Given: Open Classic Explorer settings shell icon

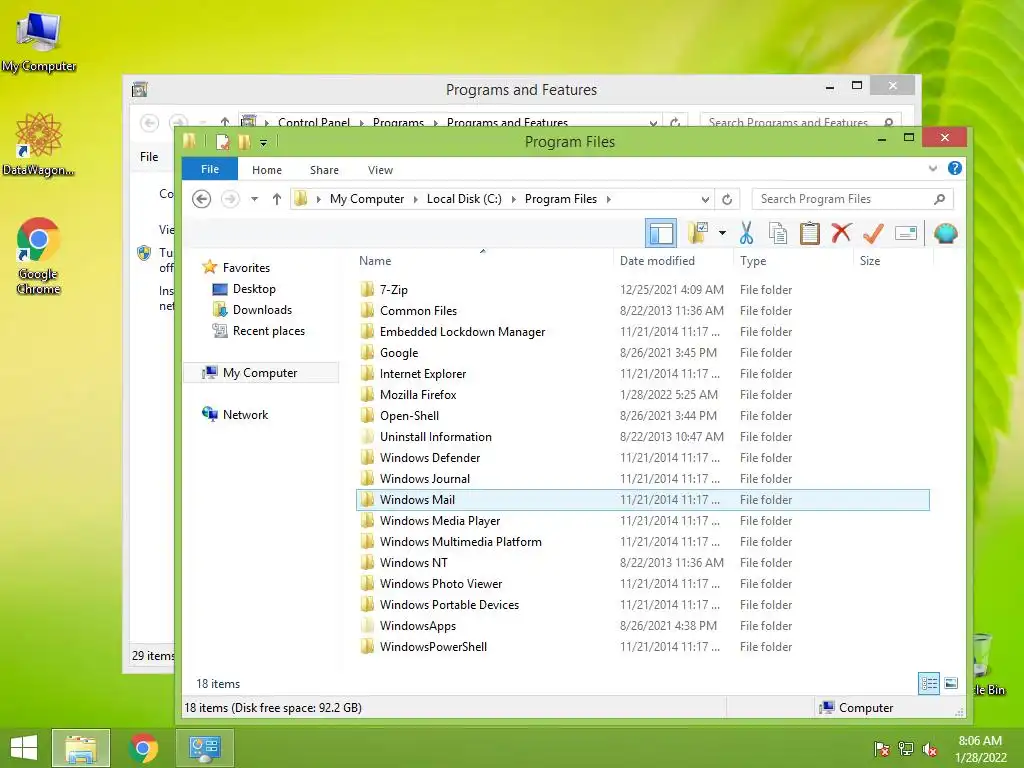Looking at the screenshot, I should point(946,233).
